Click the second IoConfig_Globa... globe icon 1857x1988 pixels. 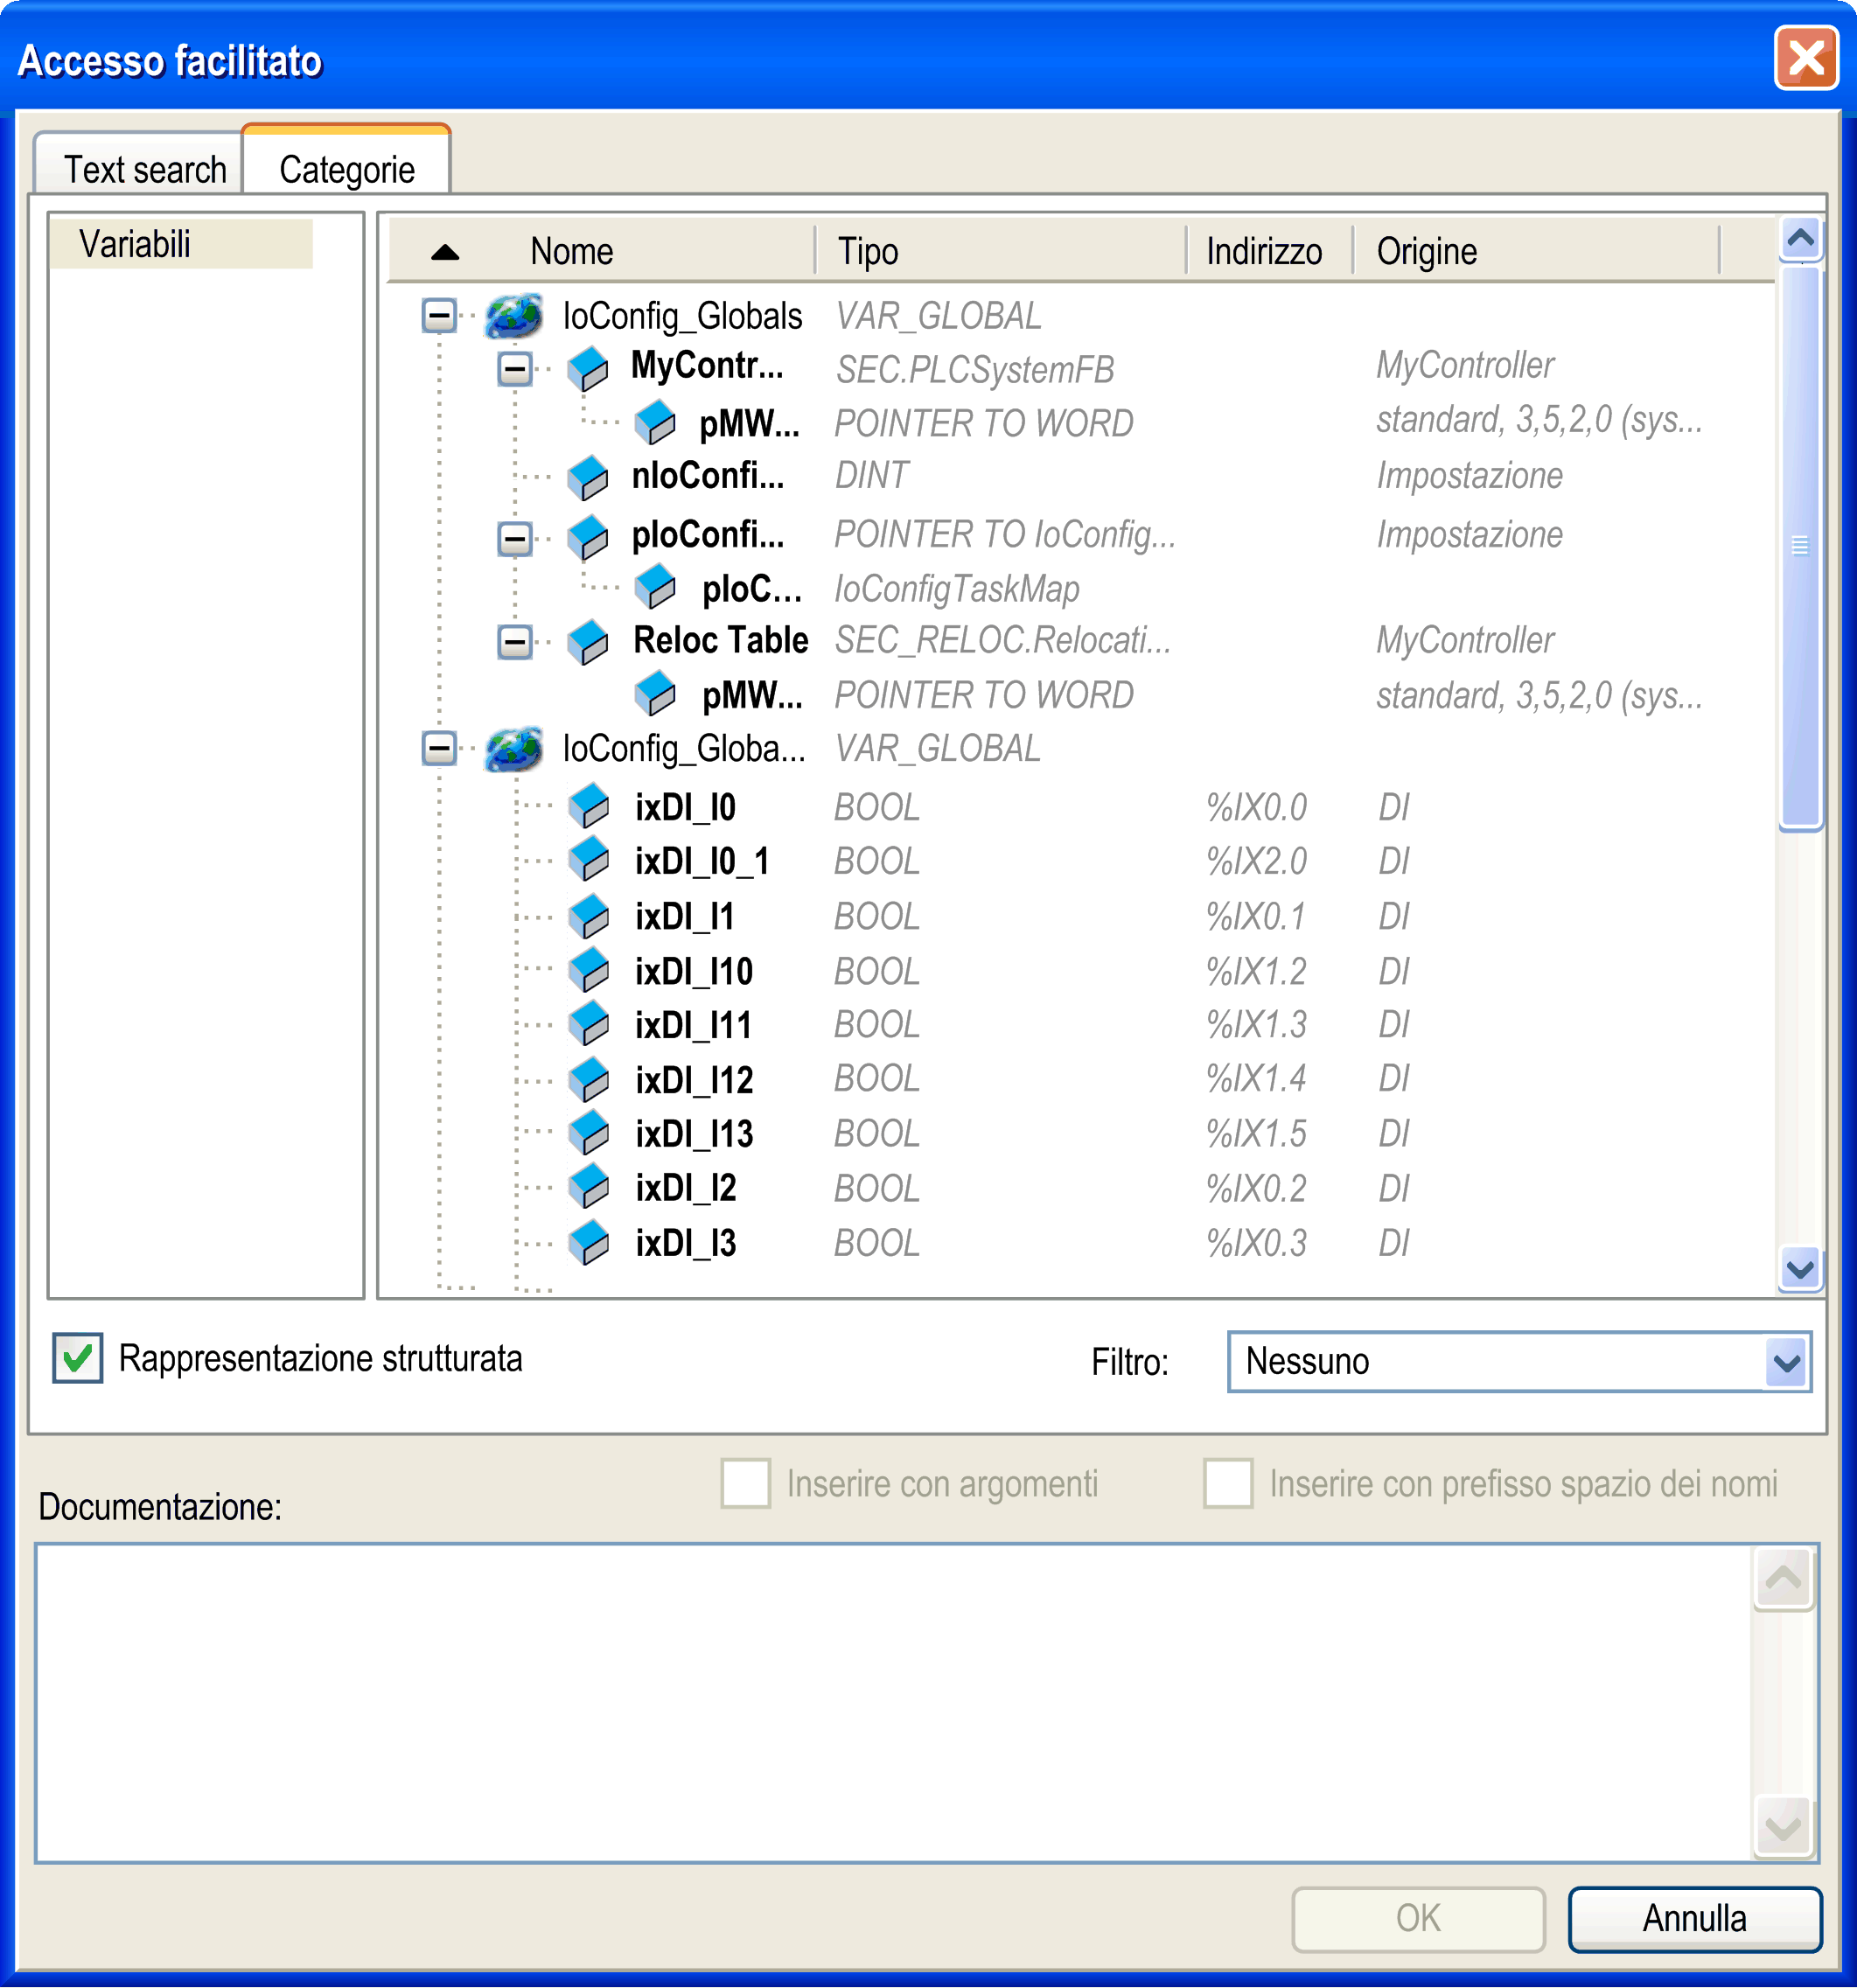[514, 749]
